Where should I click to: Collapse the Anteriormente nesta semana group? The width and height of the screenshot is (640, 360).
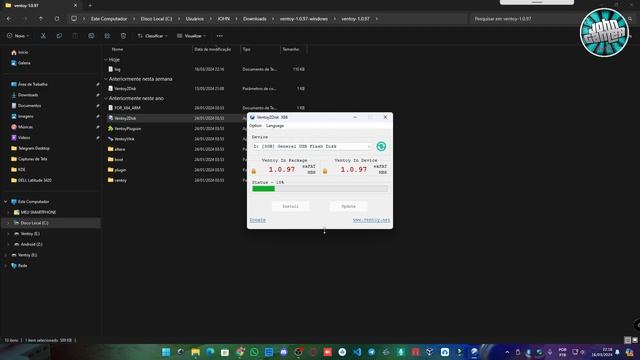pos(106,79)
